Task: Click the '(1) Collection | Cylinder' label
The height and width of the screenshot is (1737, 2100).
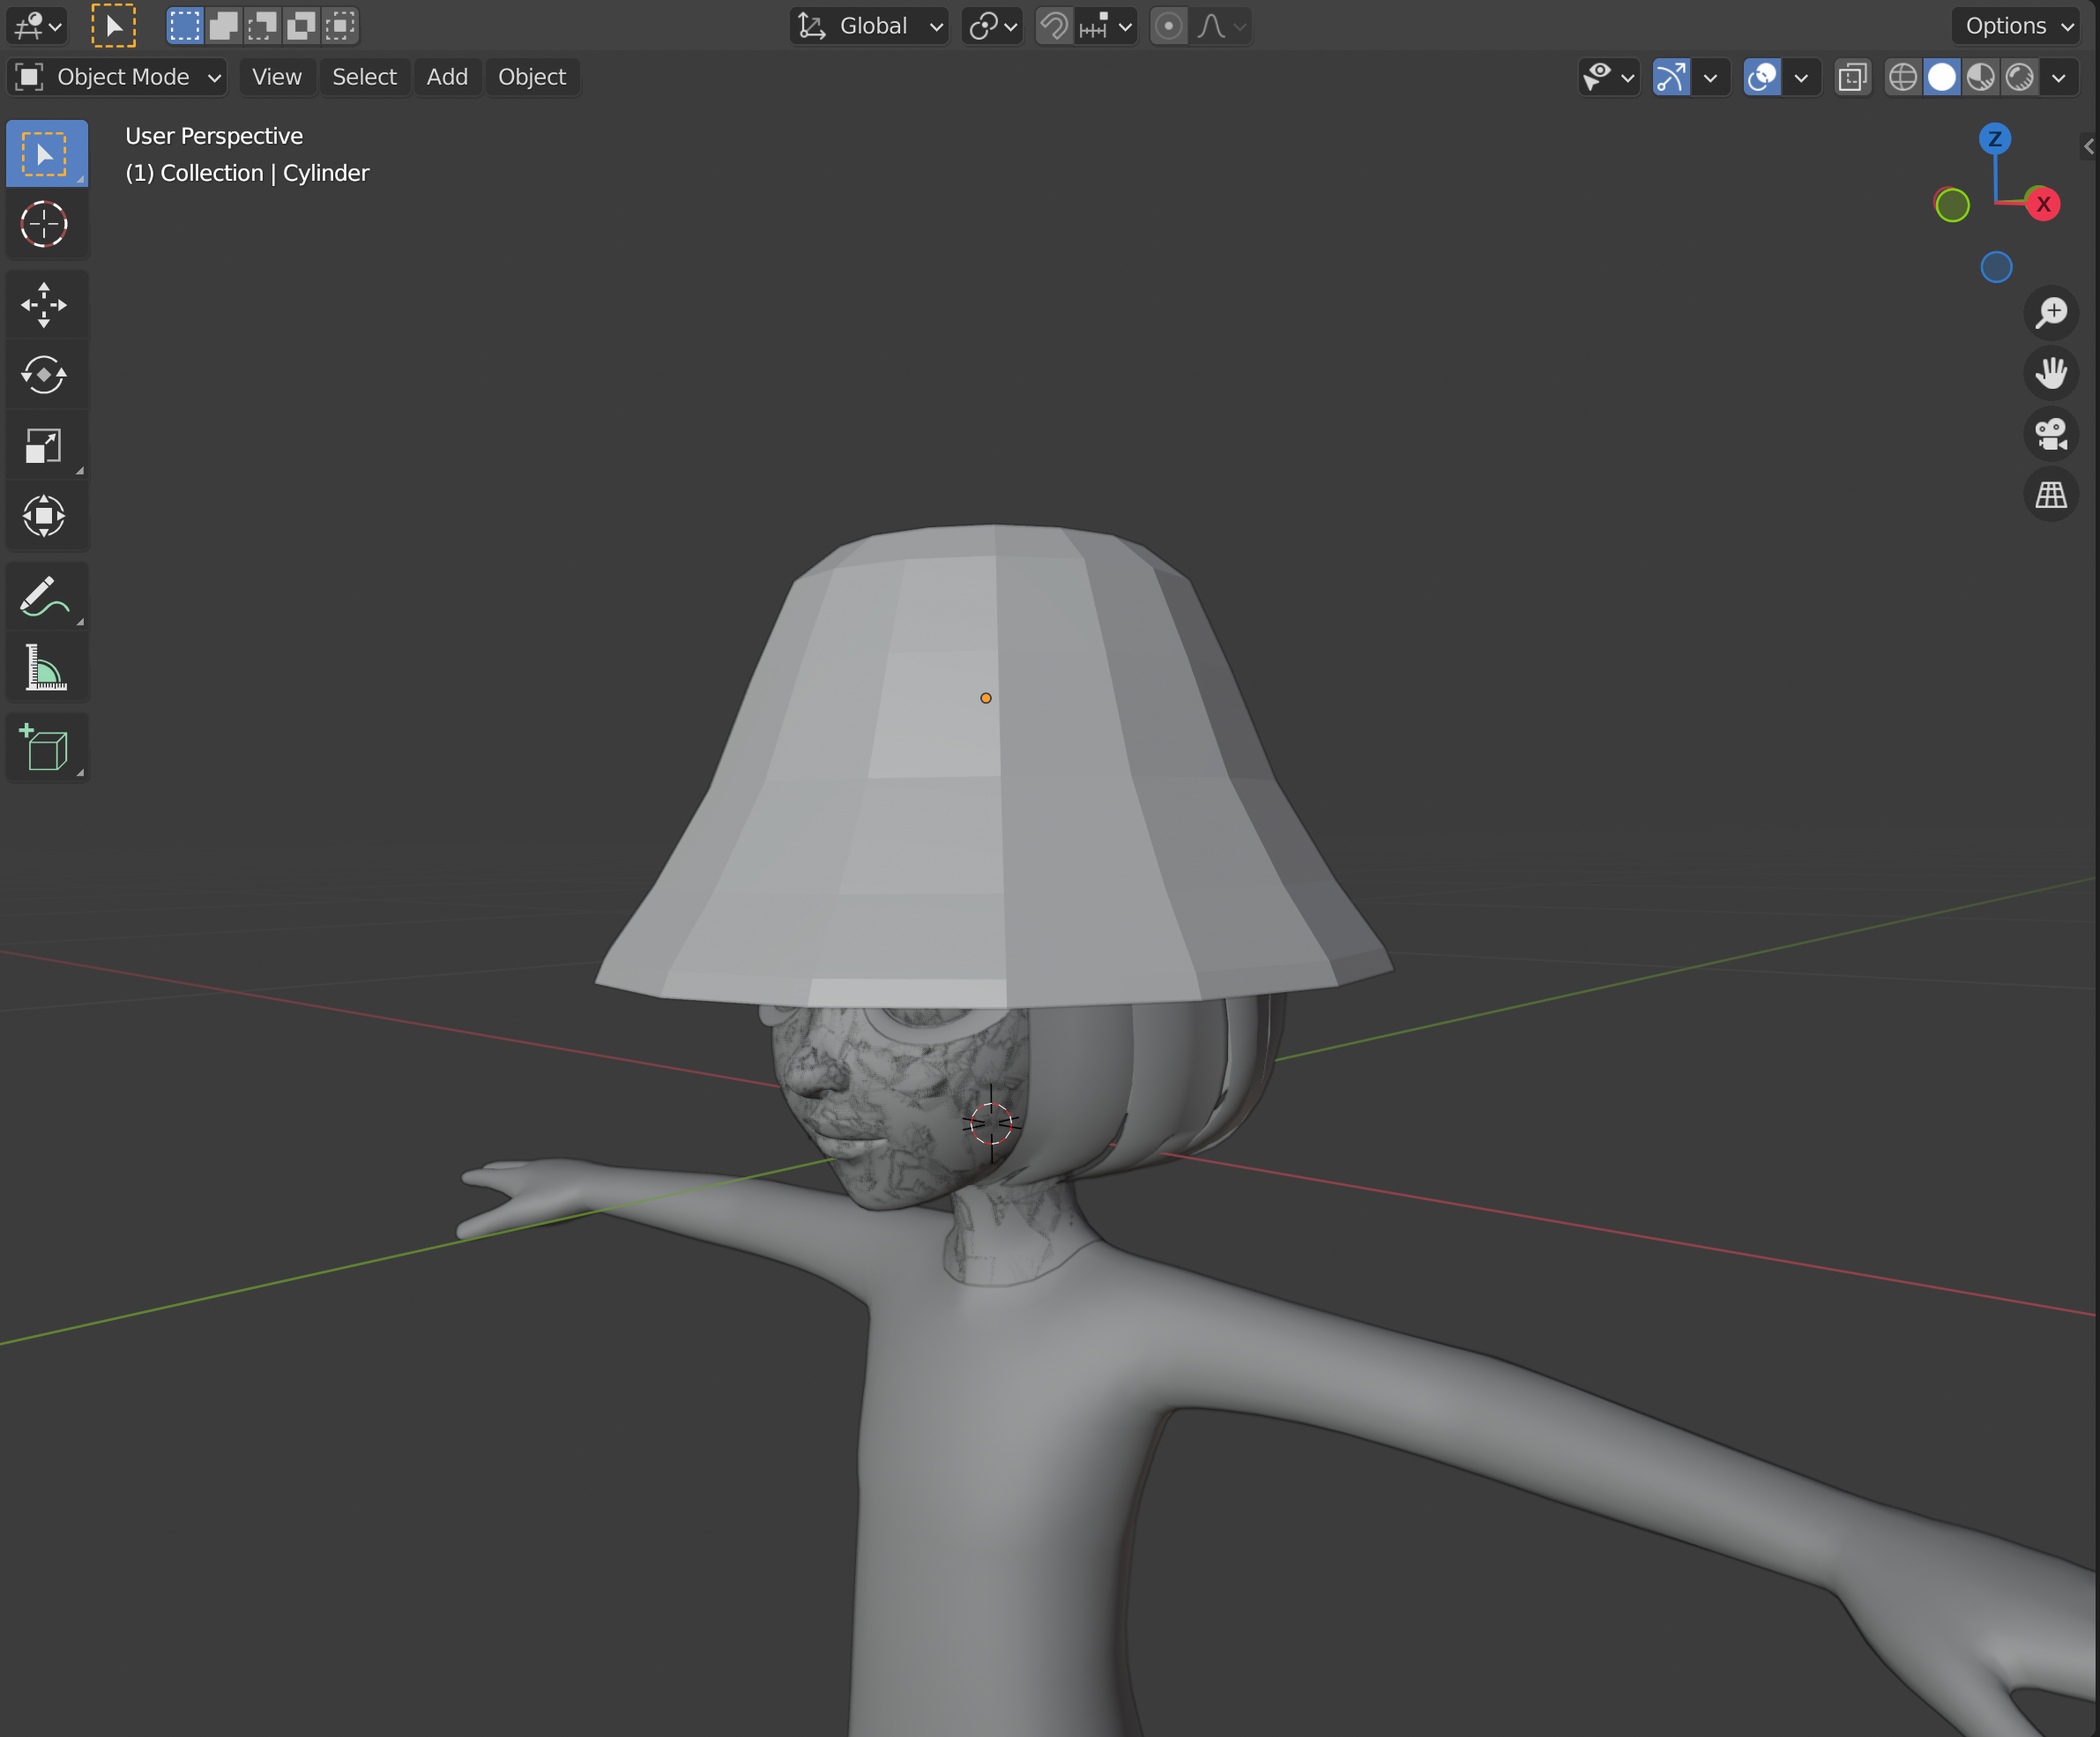Action: coord(247,173)
